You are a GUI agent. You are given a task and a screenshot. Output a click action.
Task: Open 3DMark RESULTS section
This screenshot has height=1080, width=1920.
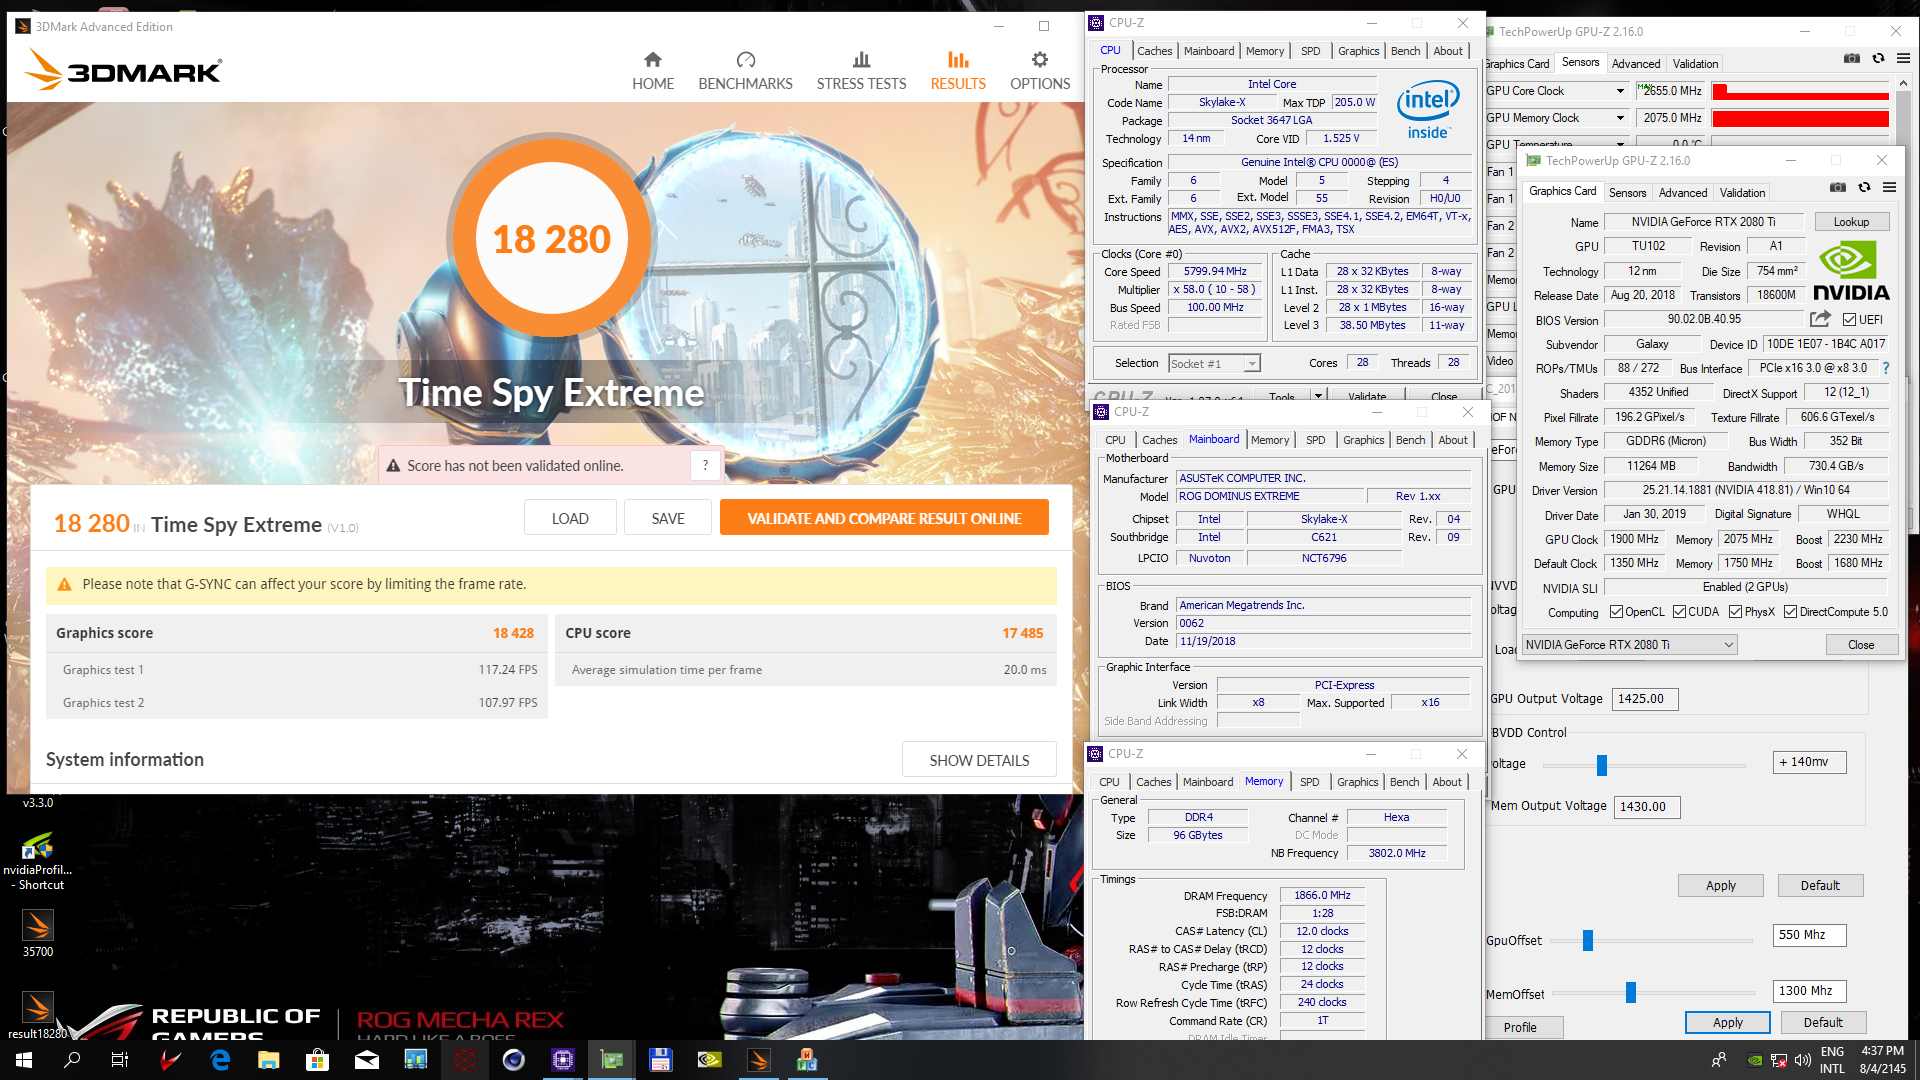click(957, 71)
